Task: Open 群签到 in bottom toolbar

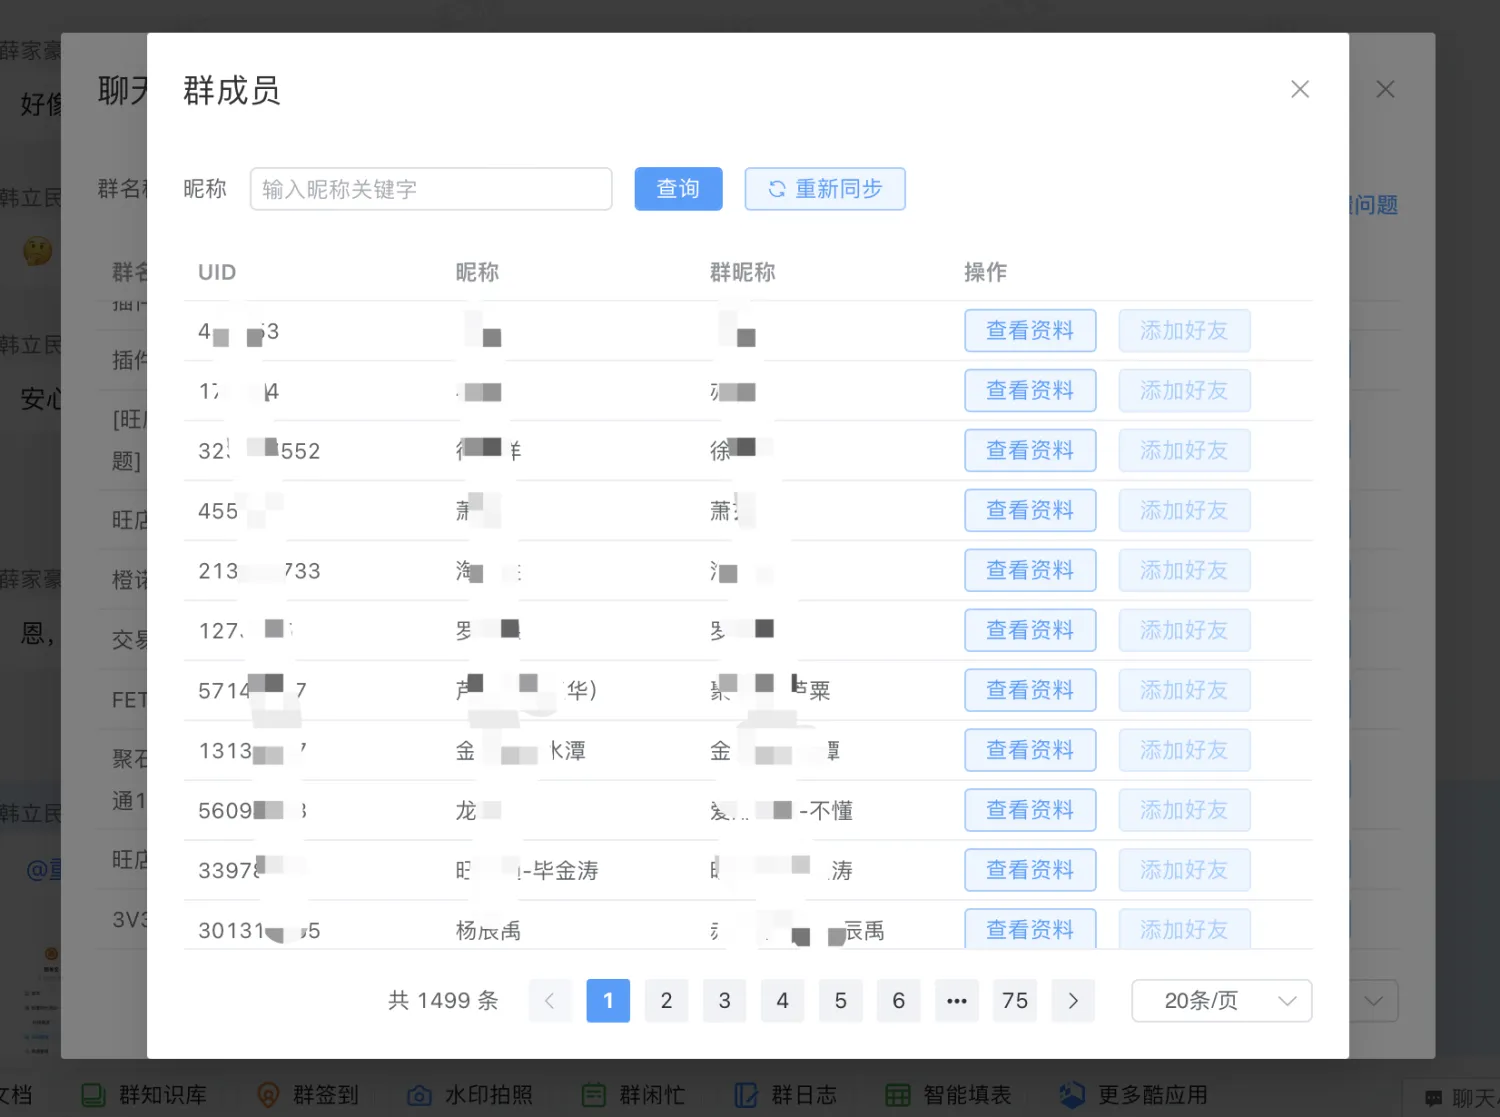Action: (308, 1095)
